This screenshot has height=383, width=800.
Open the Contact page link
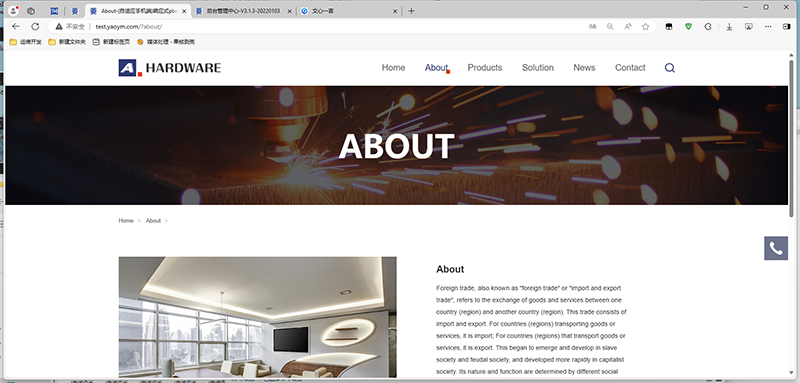[x=630, y=68]
